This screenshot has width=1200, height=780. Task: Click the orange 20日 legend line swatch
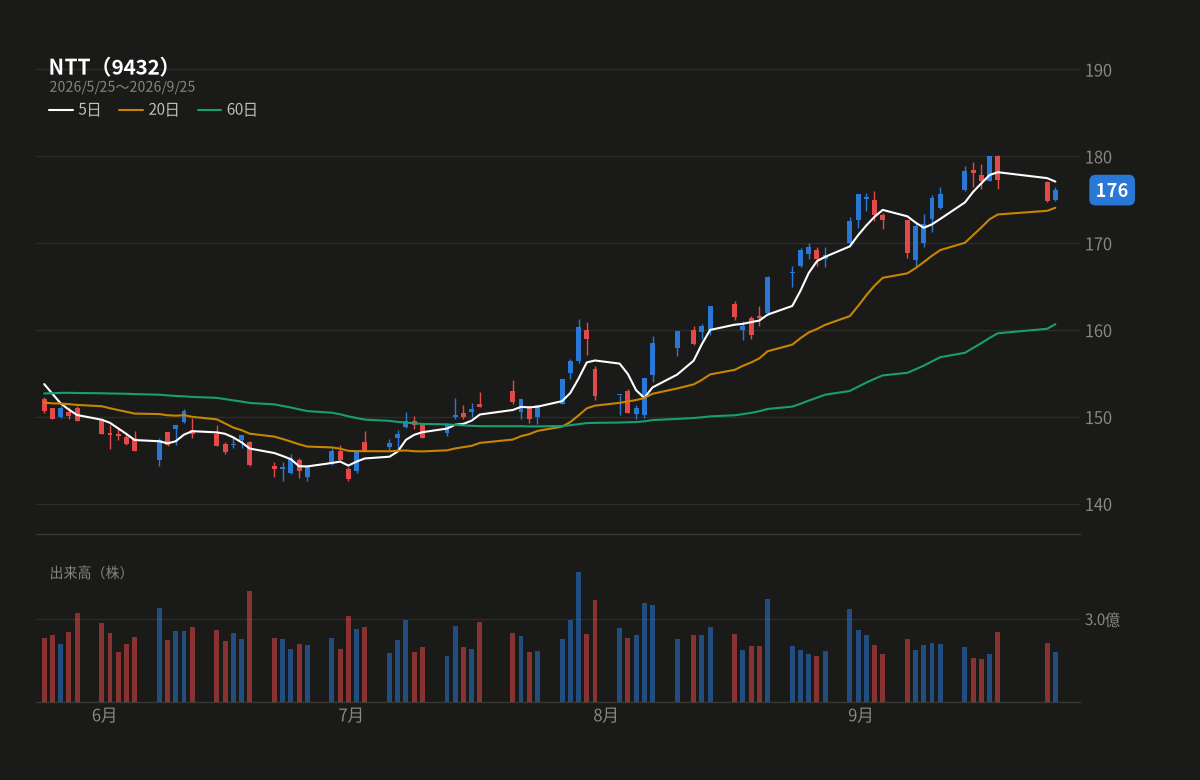pyautogui.click(x=131, y=109)
